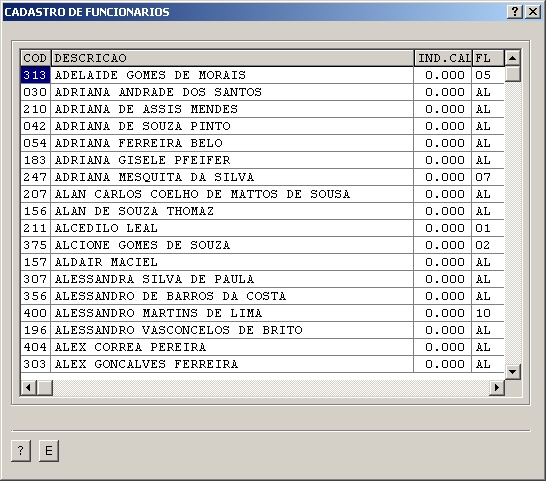Click code cell 030
This screenshot has width=546, height=481.
pos(36,92)
